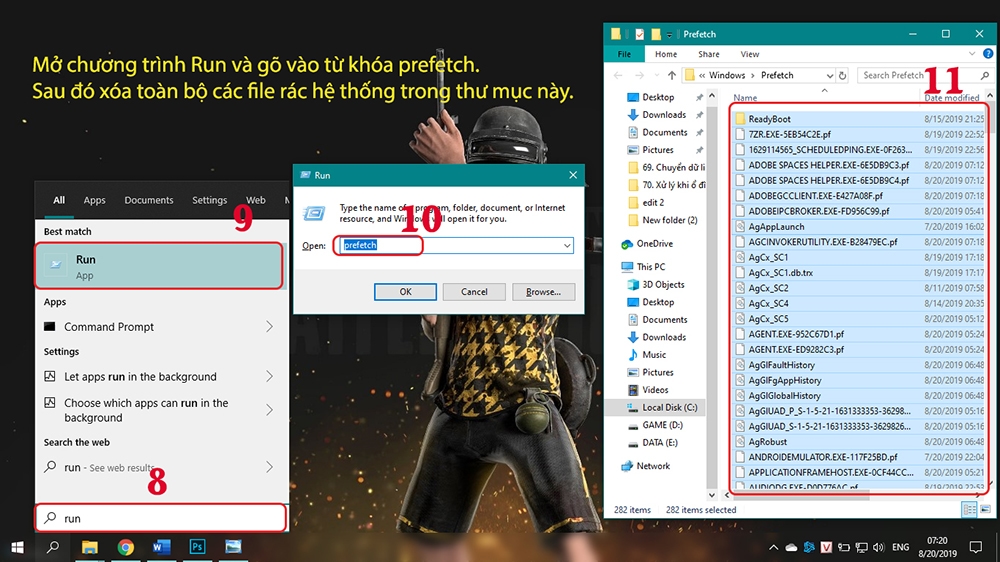Click the OneDrive cloud tray icon
This screenshot has width=1000, height=562.
pos(791,547)
